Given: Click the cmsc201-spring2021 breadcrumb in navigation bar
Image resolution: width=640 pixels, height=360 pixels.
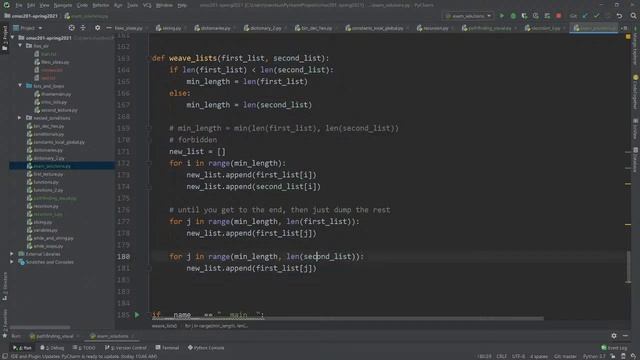Looking at the screenshot, I should click(x=31, y=16).
